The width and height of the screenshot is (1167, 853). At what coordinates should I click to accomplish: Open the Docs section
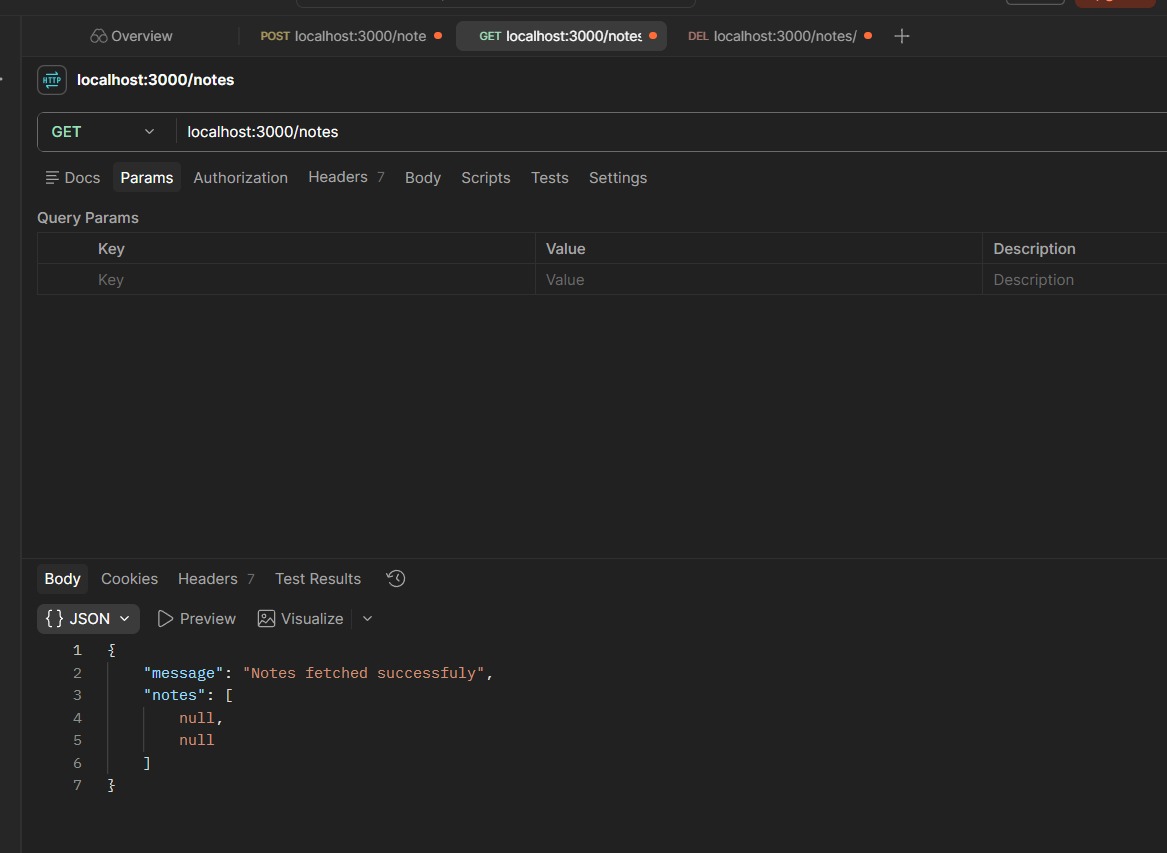click(72, 178)
